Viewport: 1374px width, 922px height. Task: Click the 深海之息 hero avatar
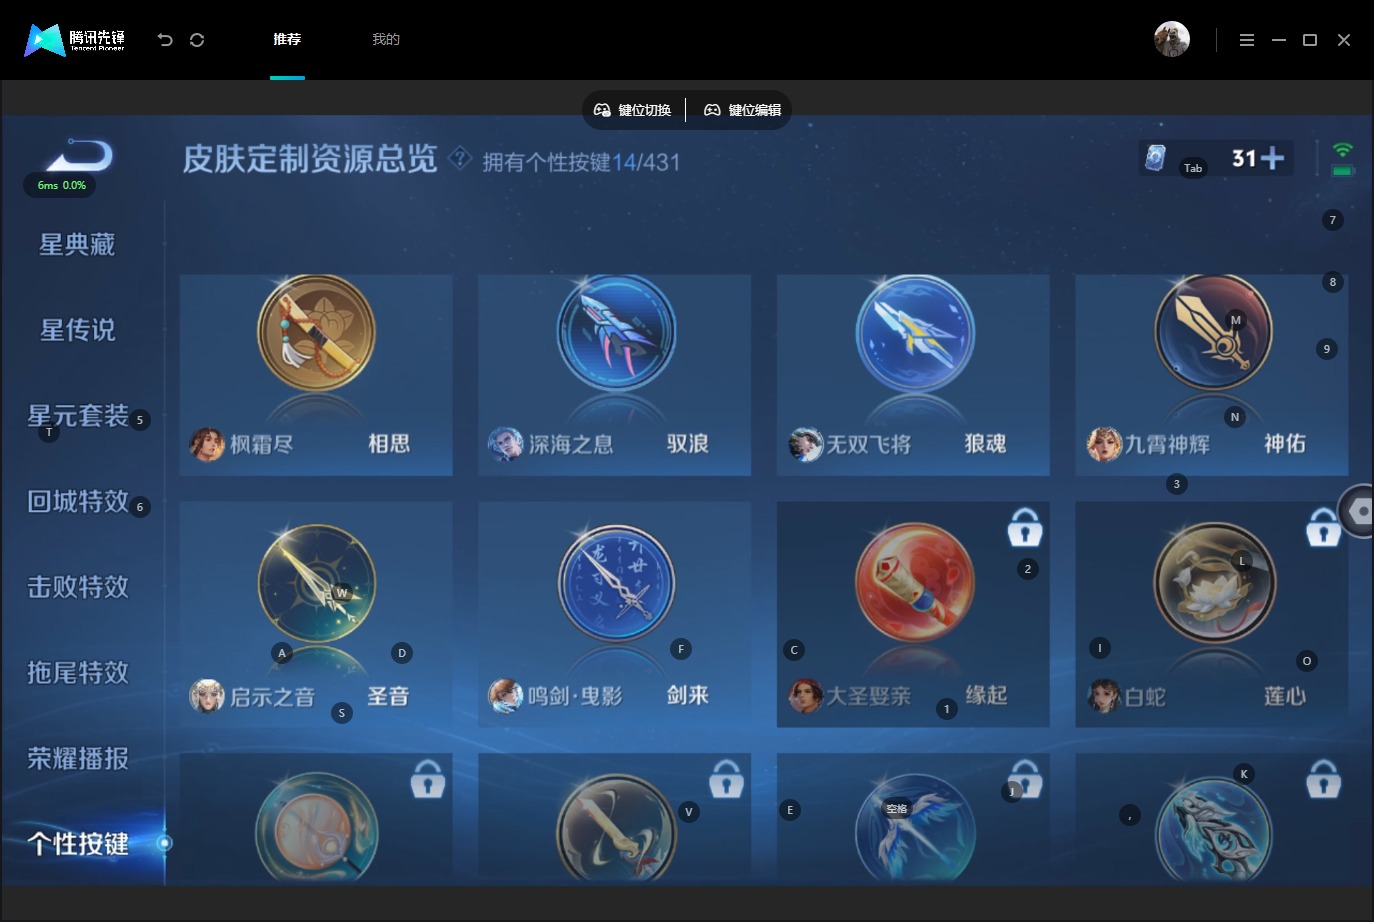(x=505, y=444)
